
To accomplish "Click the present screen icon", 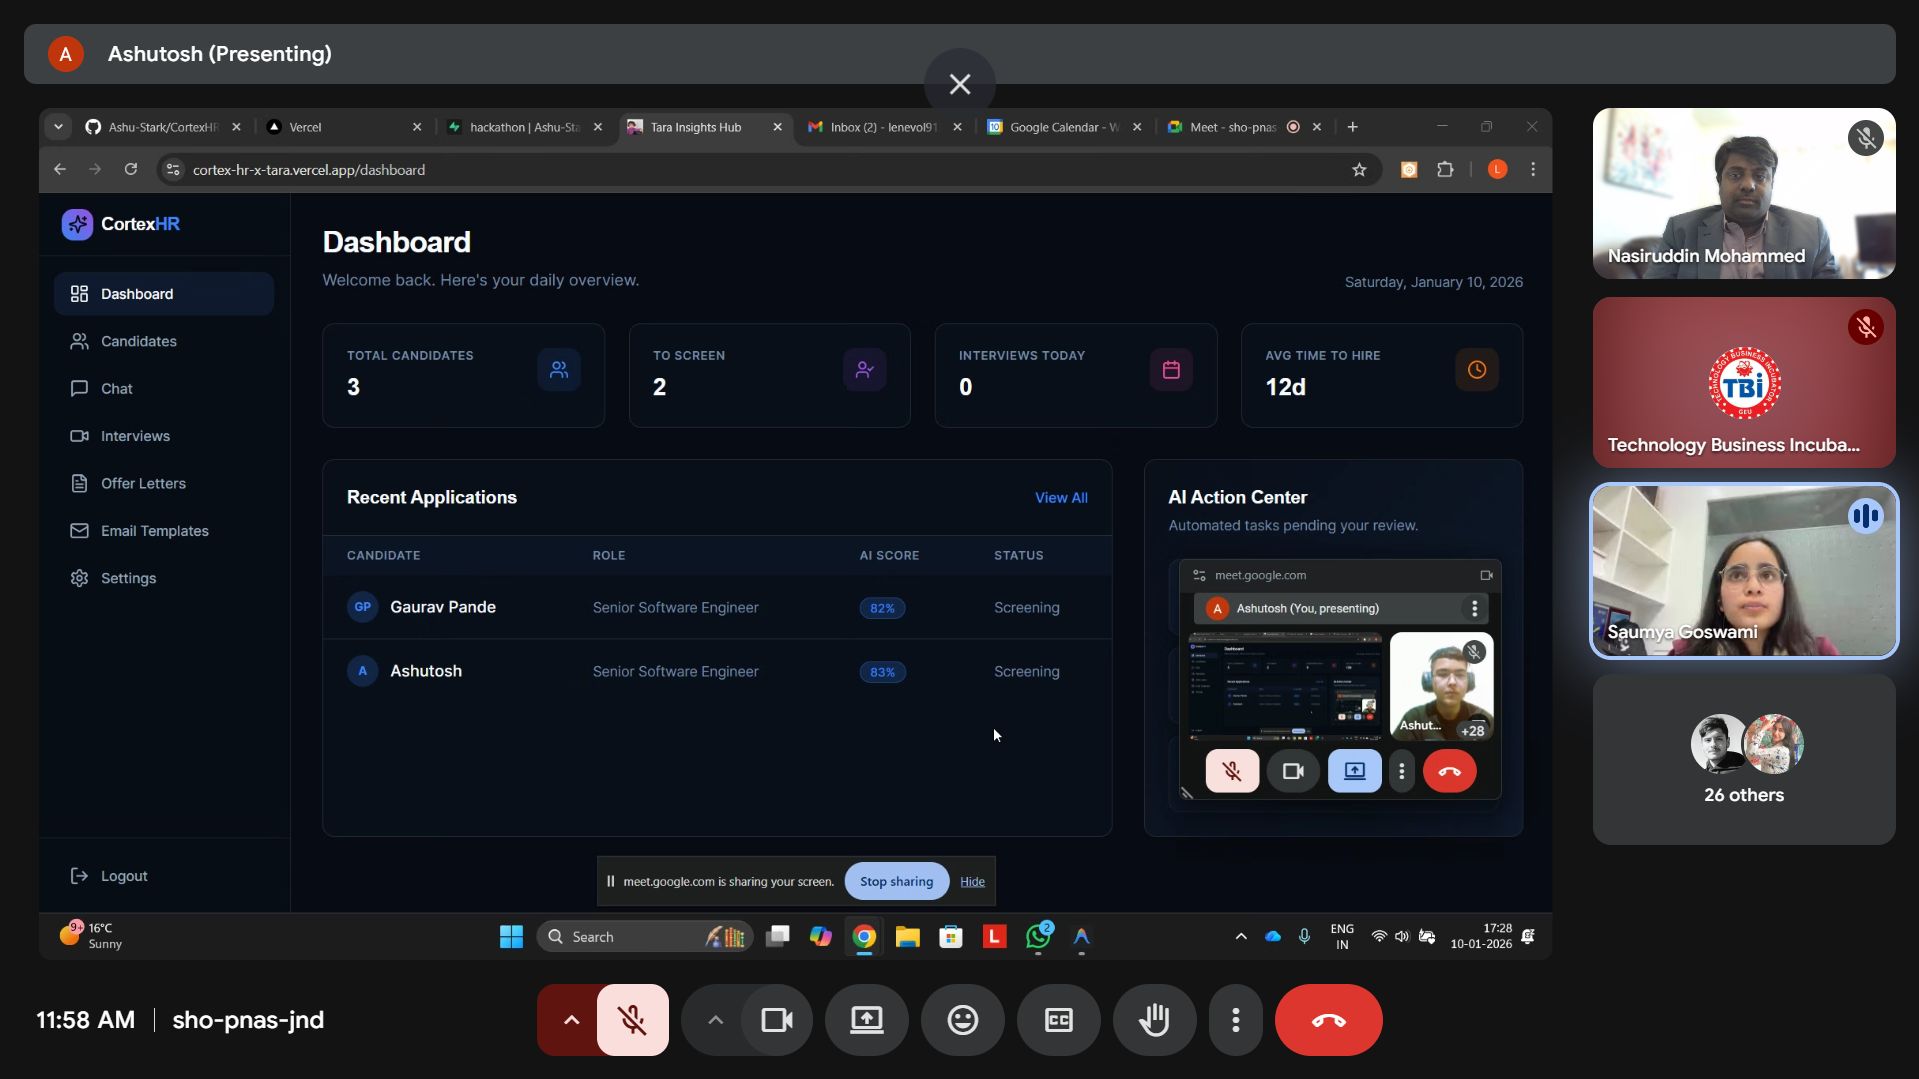I will (866, 1020).
